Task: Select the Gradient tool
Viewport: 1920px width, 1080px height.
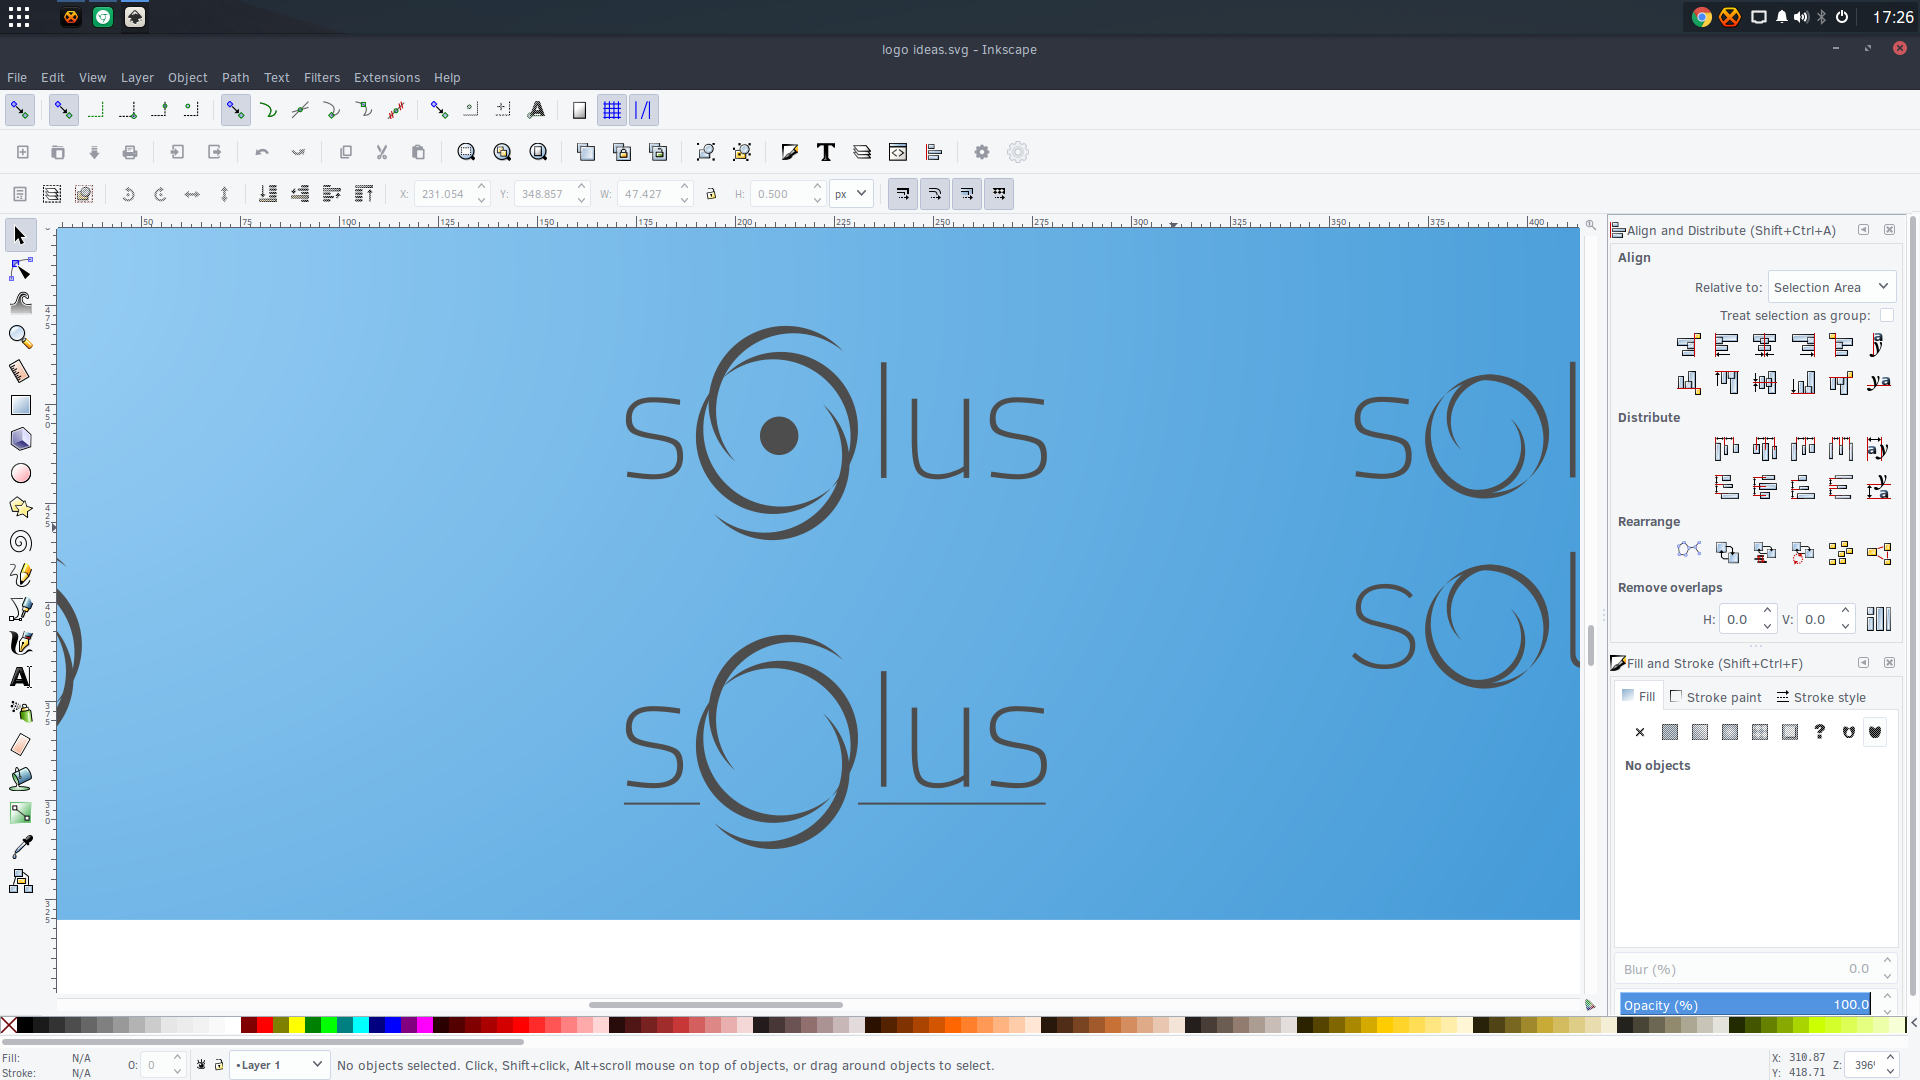Action: tap(20, 813)
